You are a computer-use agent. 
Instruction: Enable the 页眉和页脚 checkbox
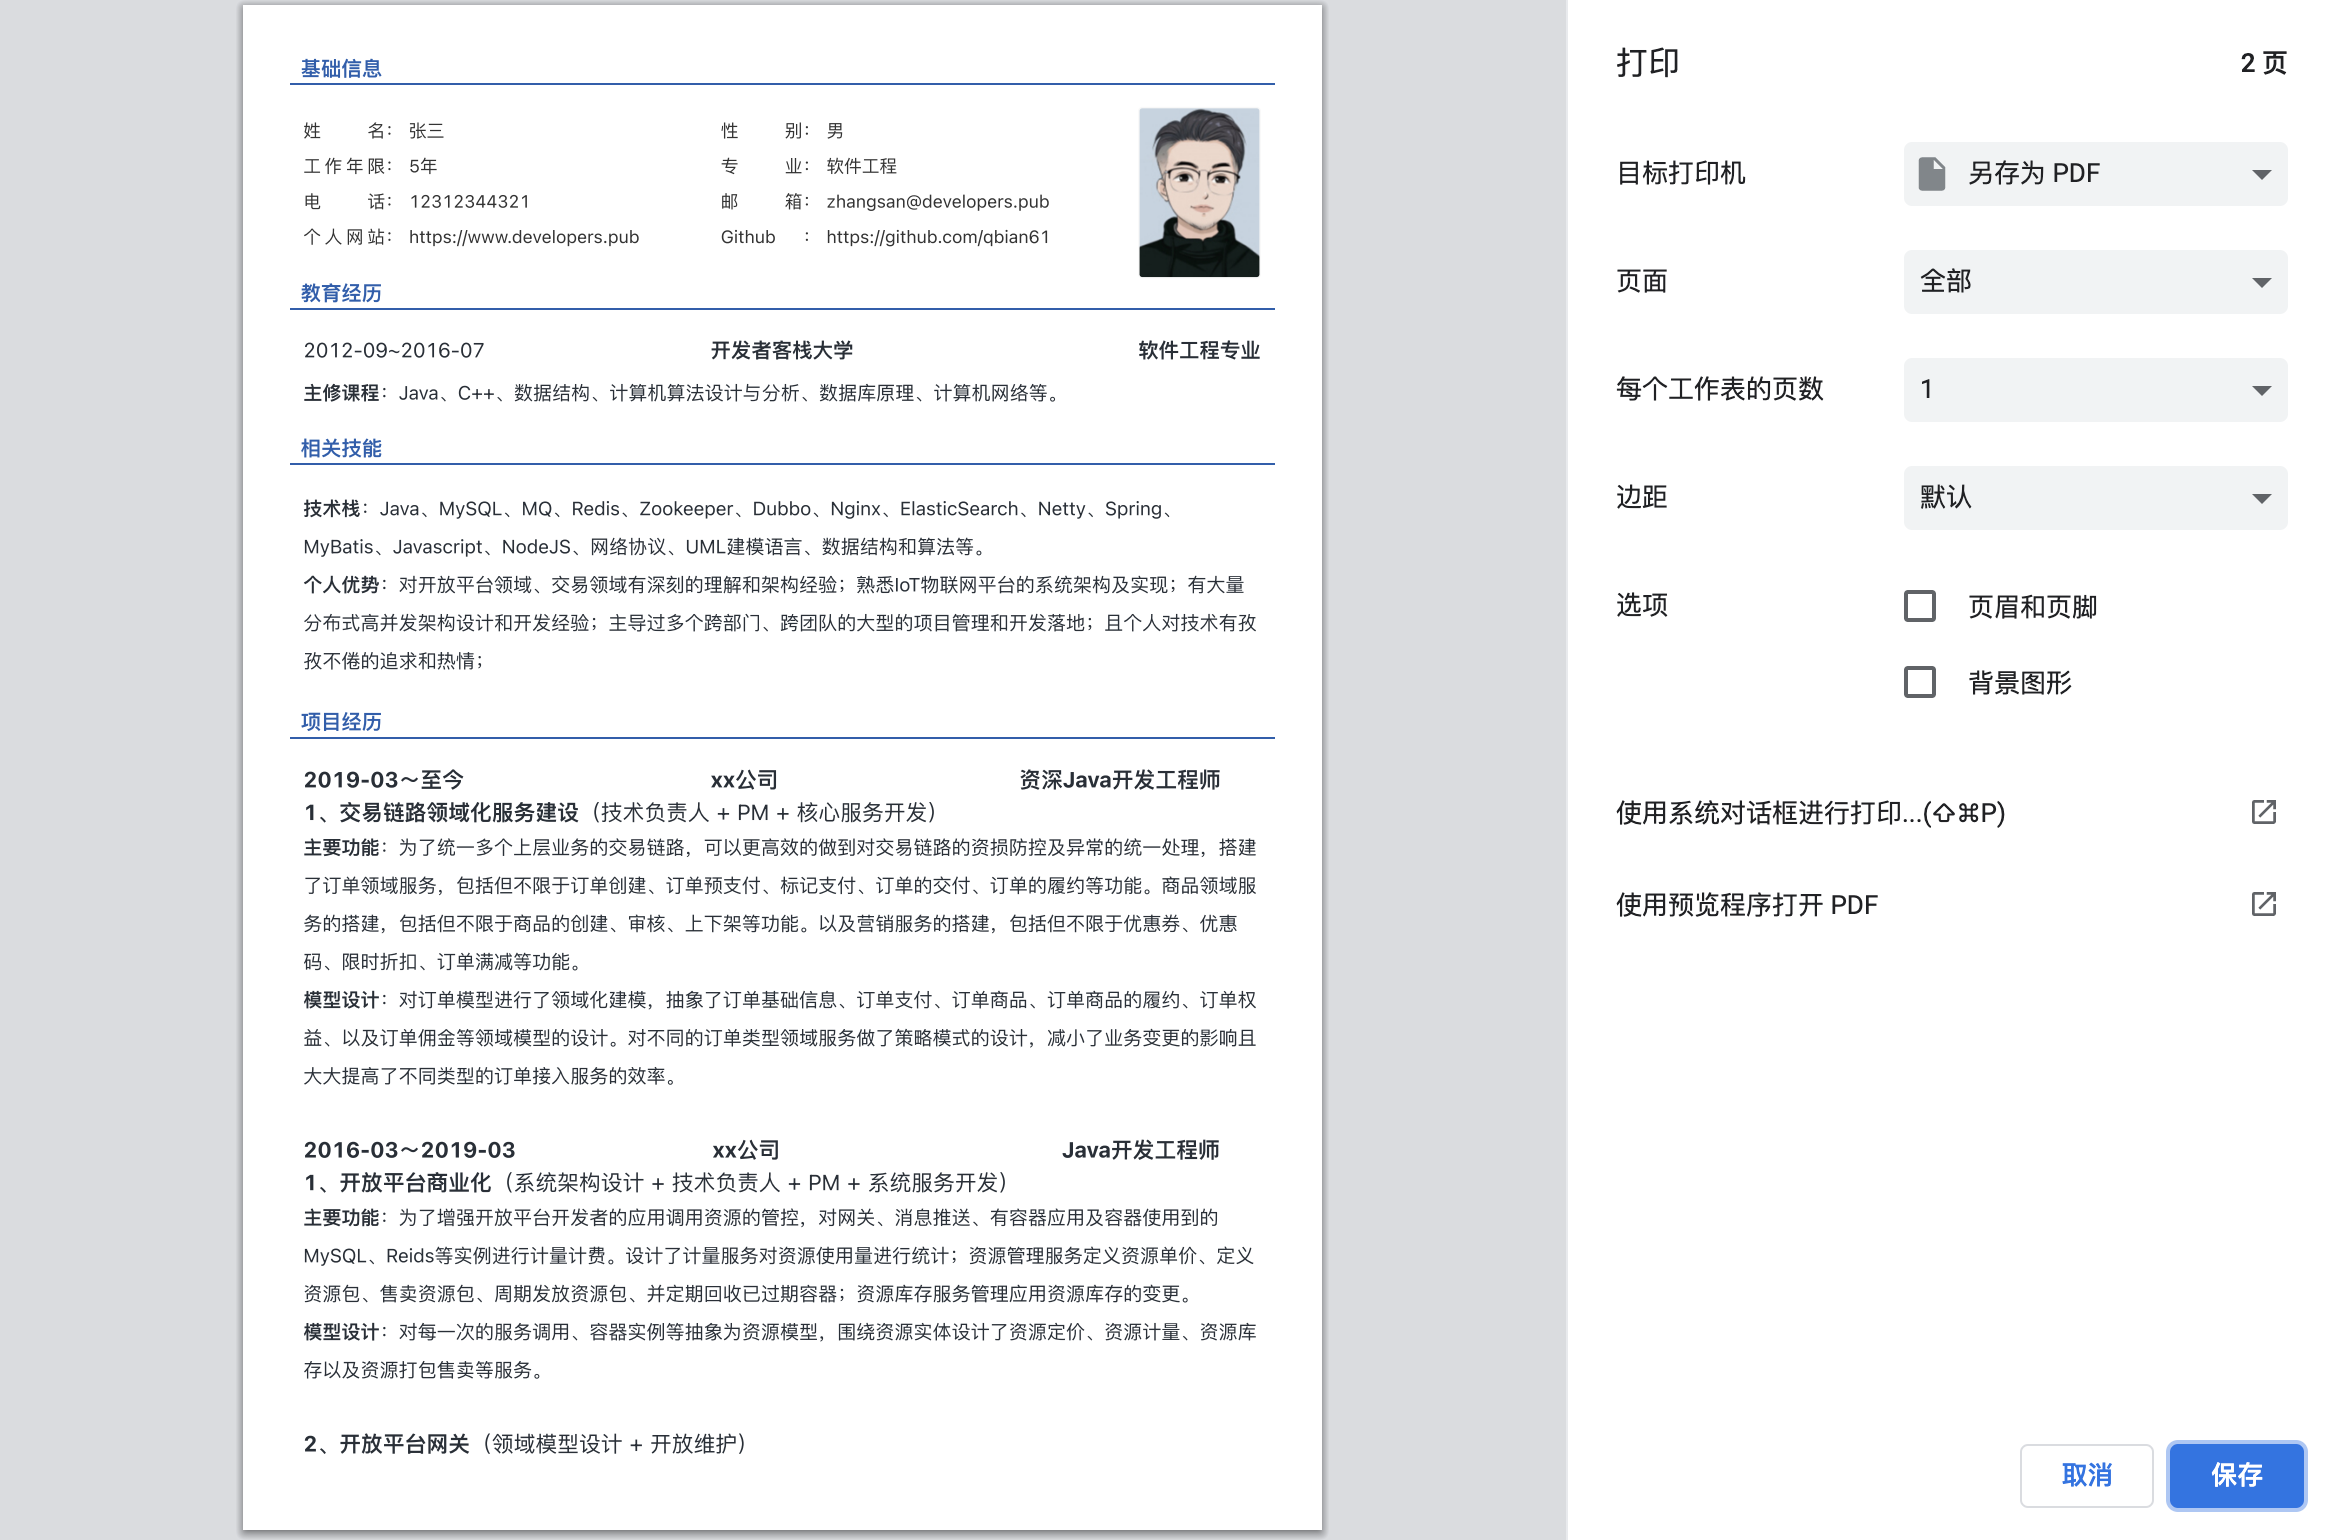[x=1919, y=606]
